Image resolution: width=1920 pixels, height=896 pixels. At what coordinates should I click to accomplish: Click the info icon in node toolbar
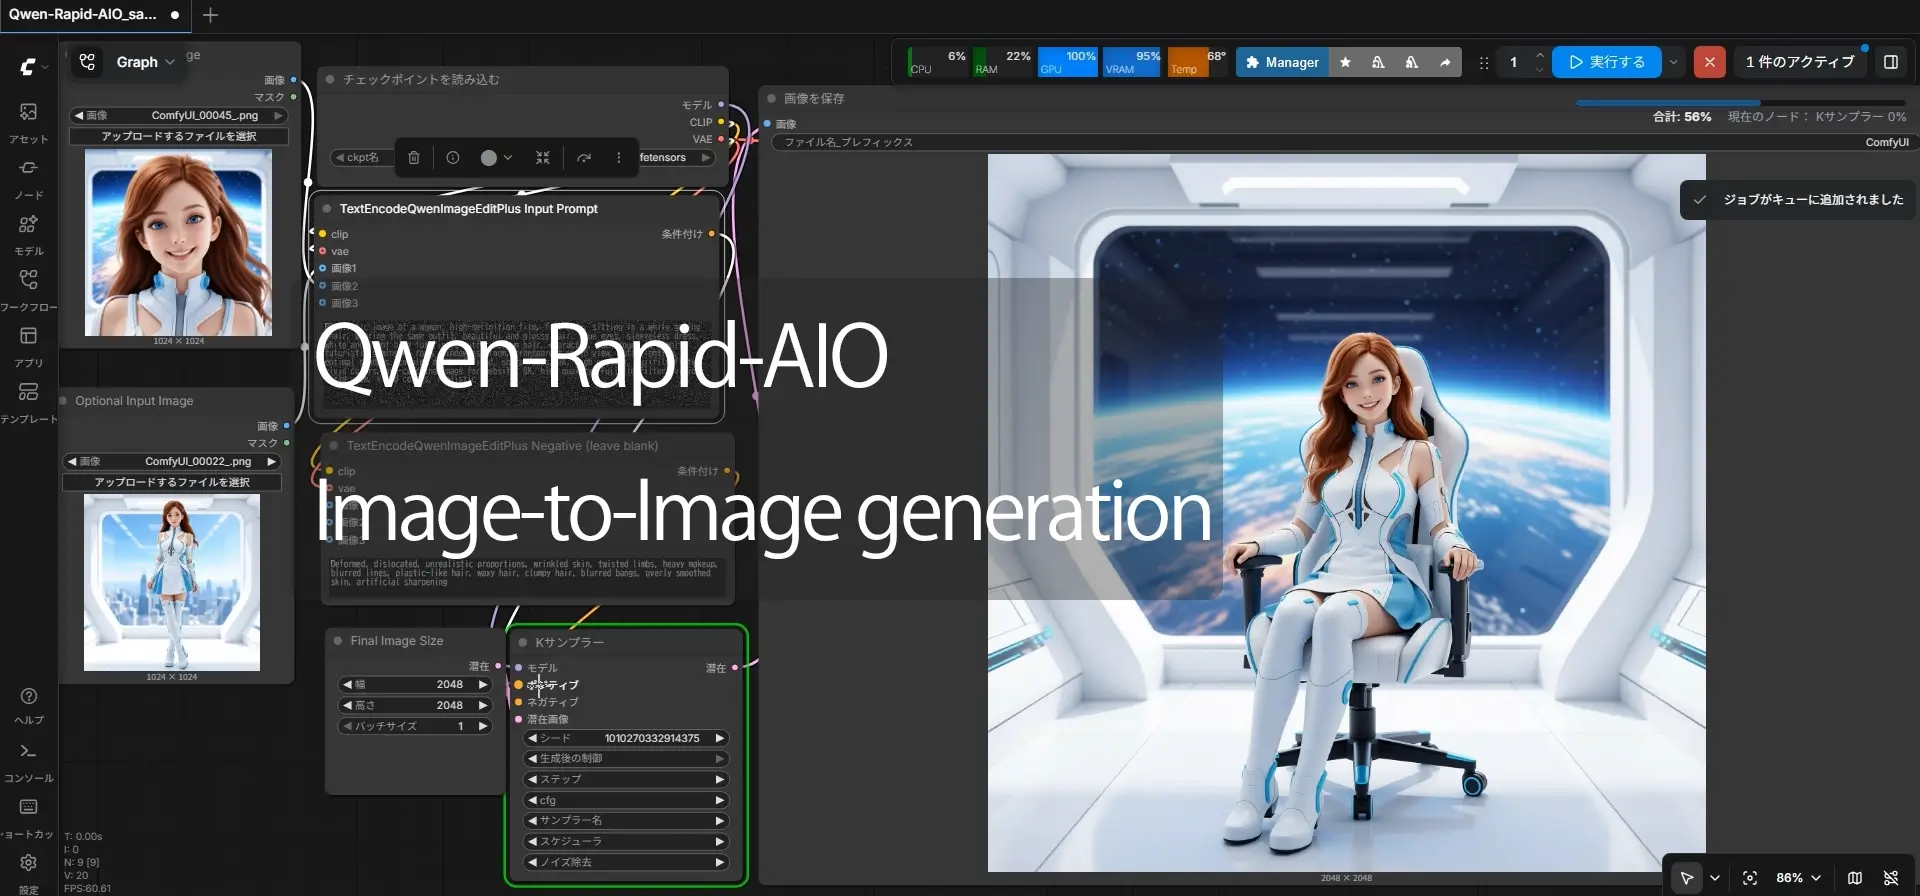tap(453, 158)
